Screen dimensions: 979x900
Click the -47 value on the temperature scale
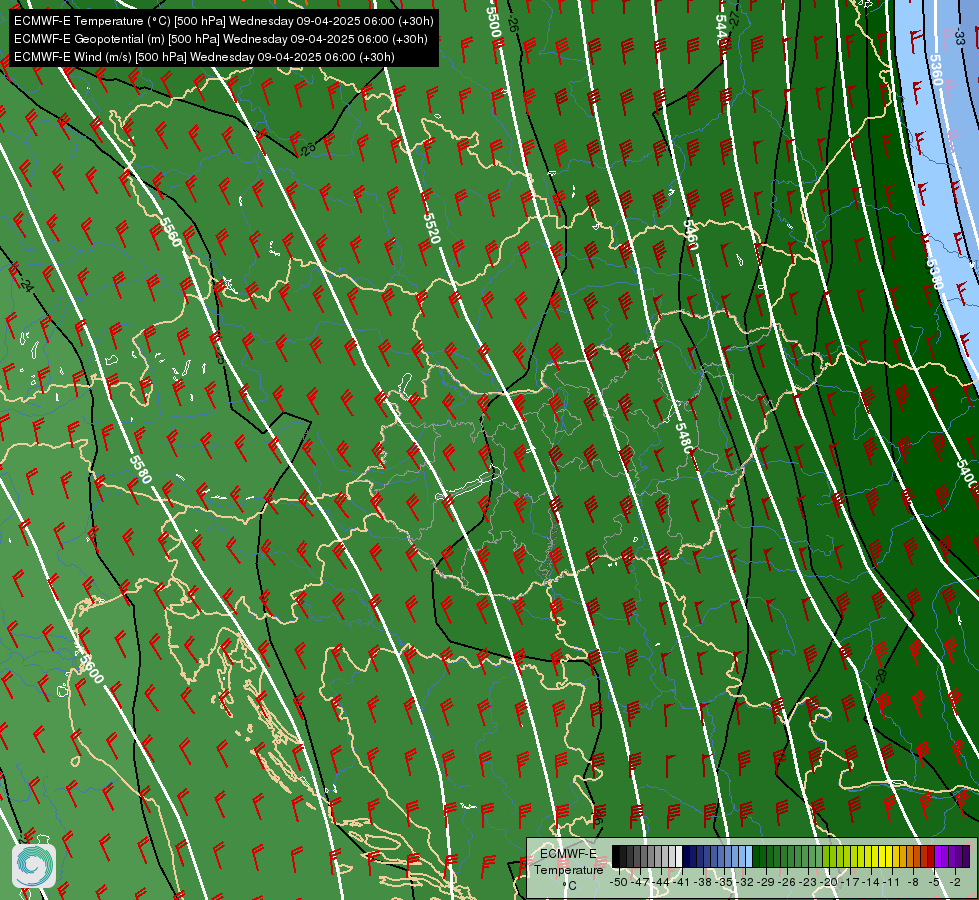(639, 882)
